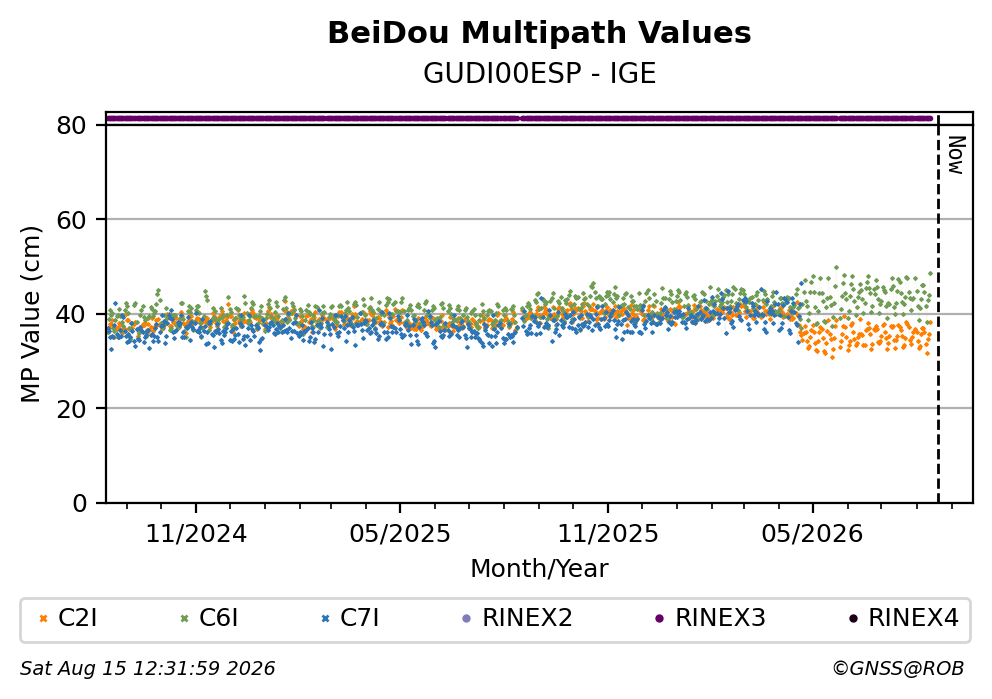Click the 0 y-axis tick label
This screenshot has width=992, height=699.
80,504
